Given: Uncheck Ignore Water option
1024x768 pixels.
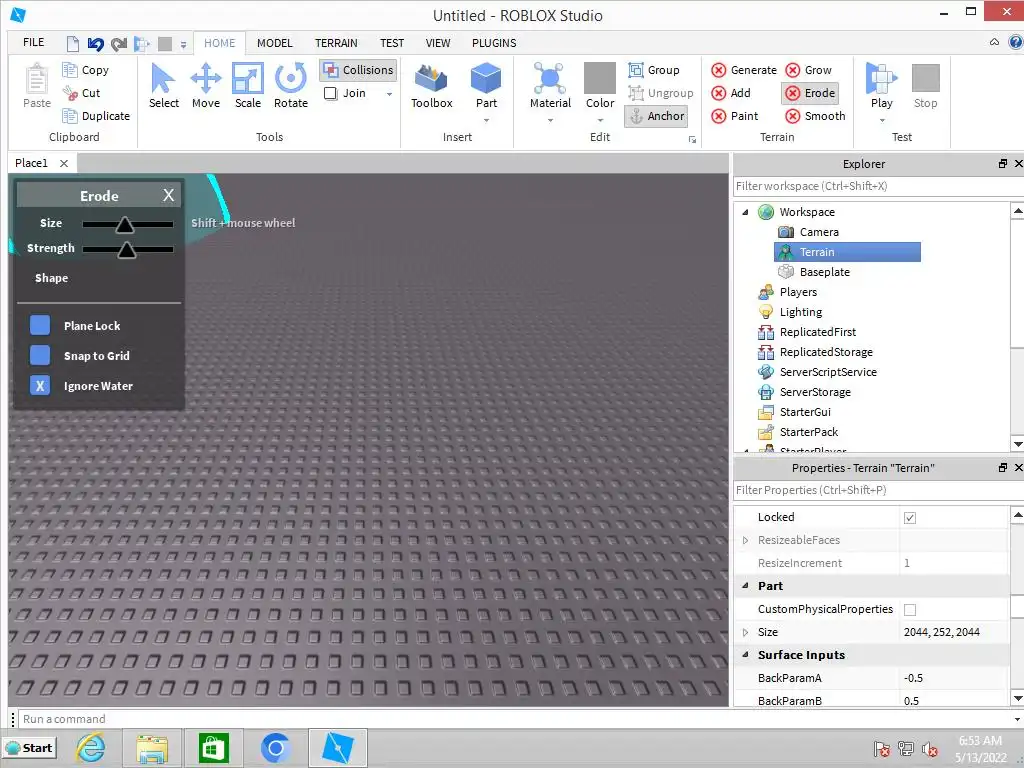Looking at the screenshot, I should point(40,385).
